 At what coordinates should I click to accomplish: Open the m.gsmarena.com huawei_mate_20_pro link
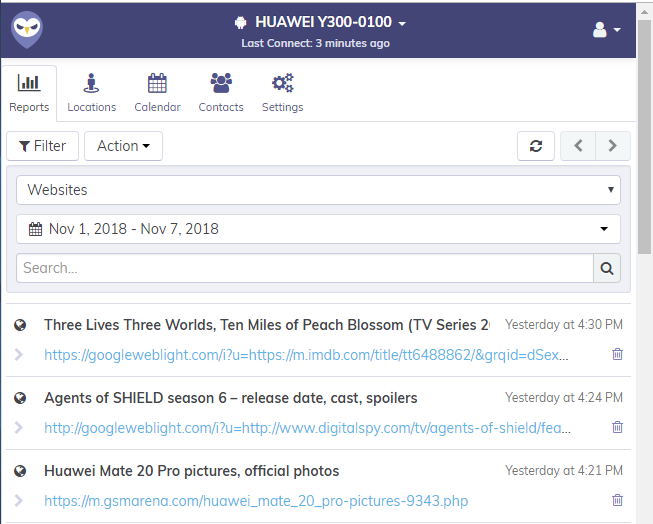256,501
